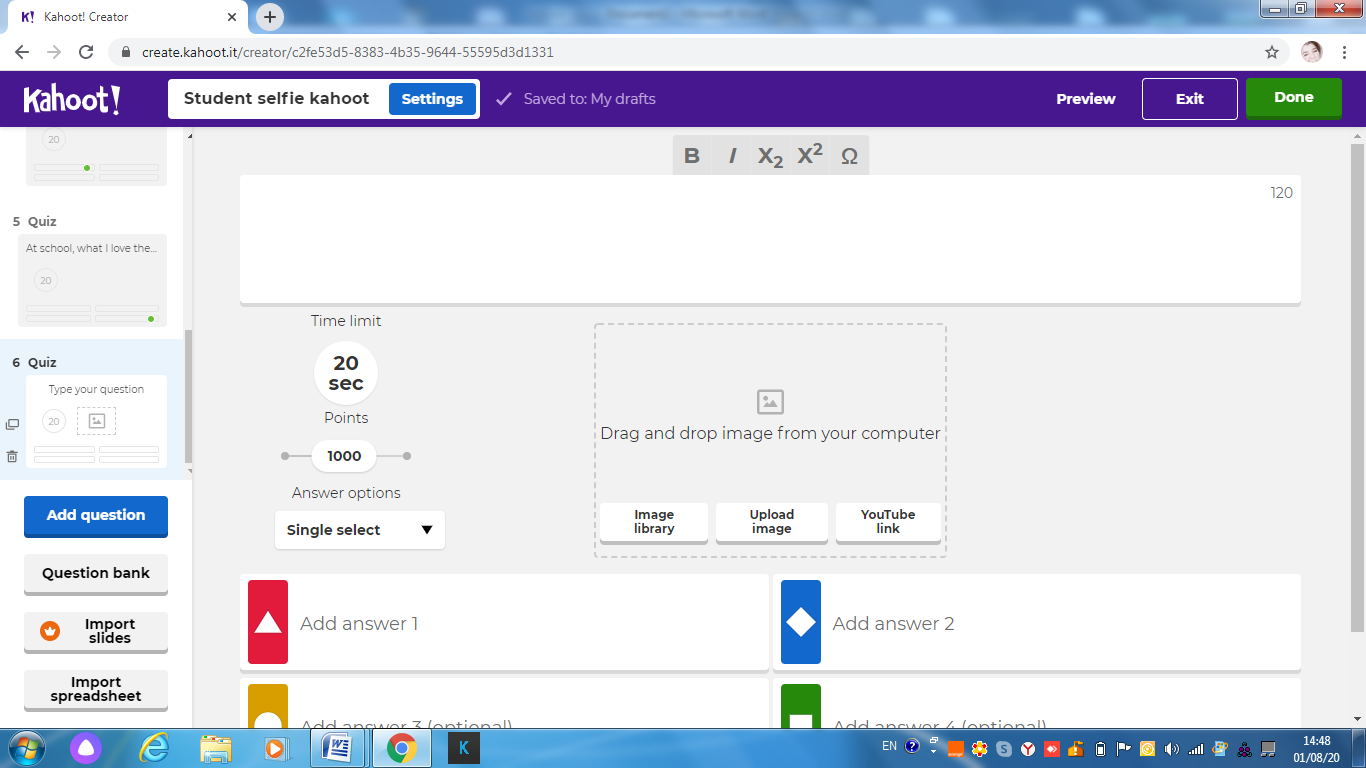Delete question 6 with the trash icon
This screenshot has height=768, width=1366.
12,456
